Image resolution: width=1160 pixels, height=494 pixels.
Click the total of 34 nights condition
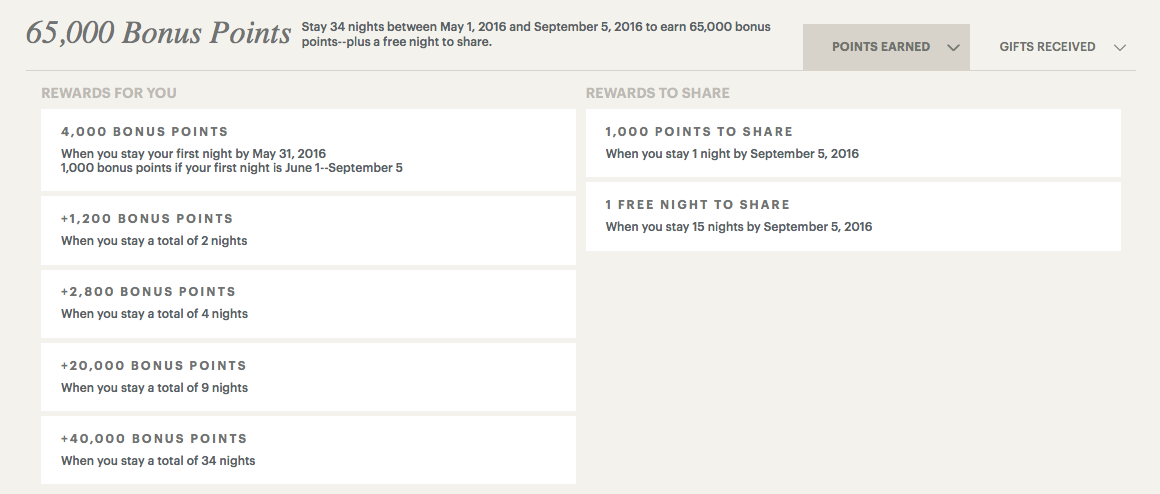click(158, 461)
